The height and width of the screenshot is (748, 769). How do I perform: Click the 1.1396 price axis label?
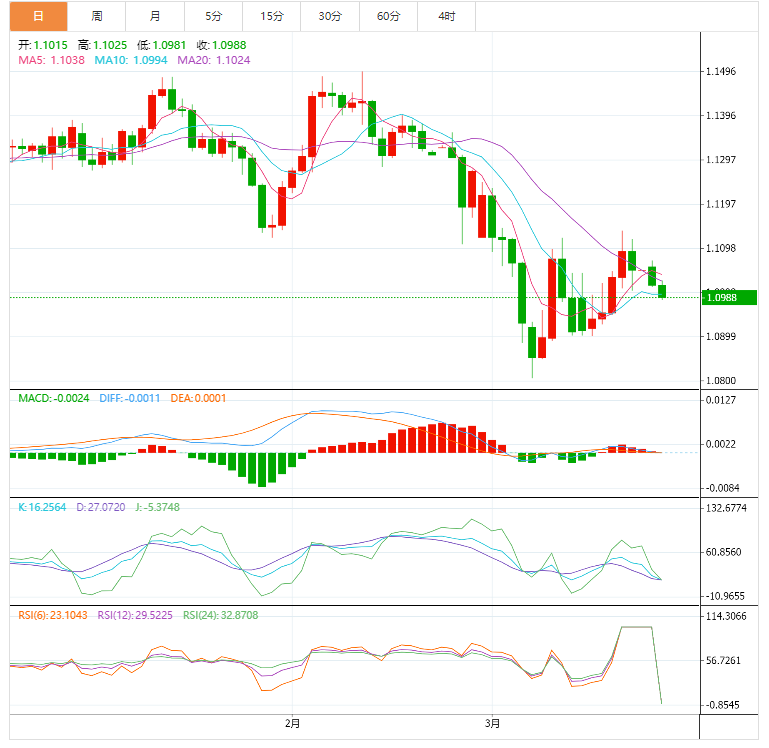pos(721,116)
